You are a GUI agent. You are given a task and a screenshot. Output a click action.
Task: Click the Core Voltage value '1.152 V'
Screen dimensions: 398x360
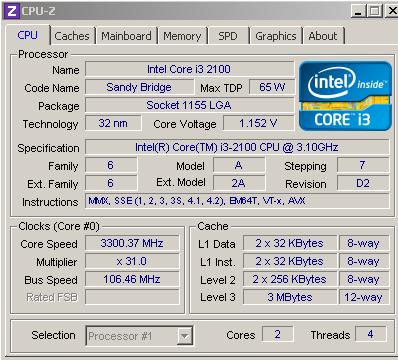(x=259, y=123)
